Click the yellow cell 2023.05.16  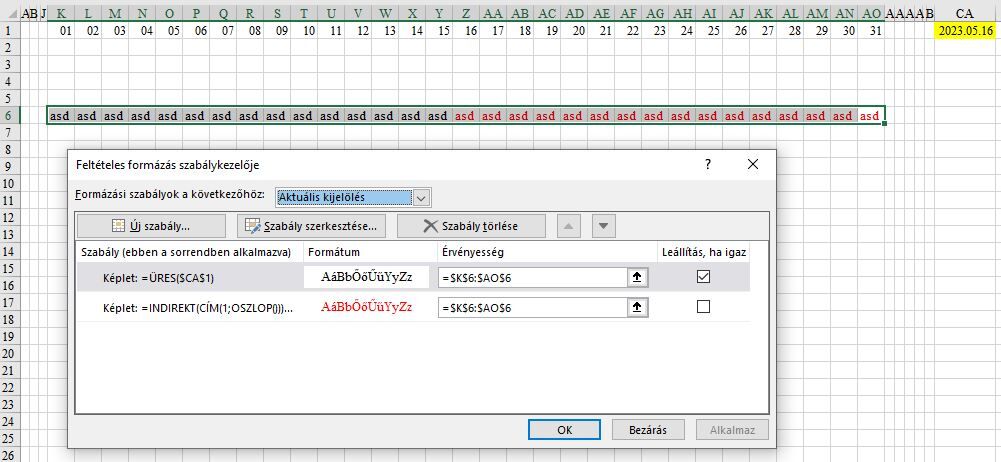point(965,31)
